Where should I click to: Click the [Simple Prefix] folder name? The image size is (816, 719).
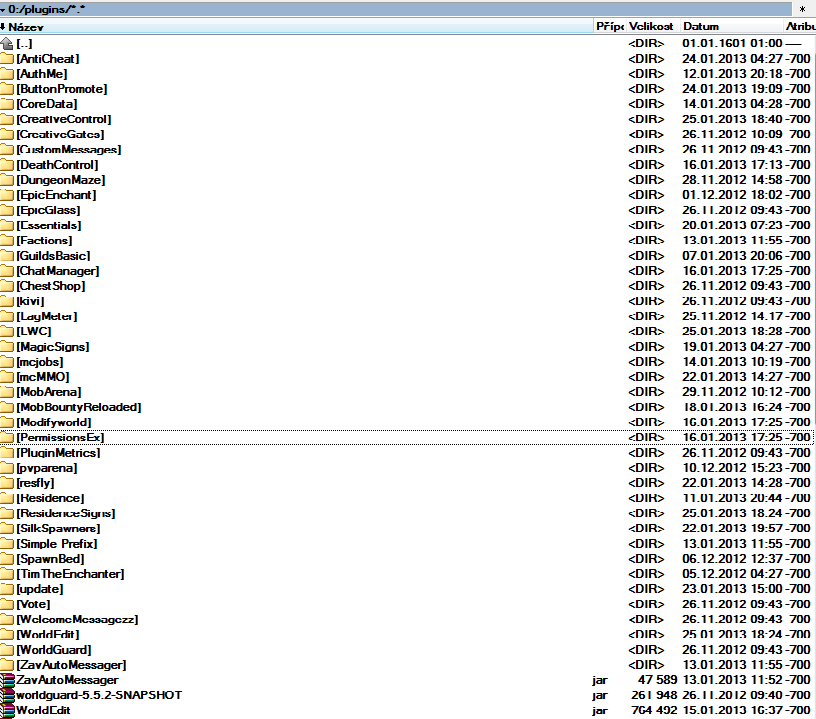click(x=57, y=544)
